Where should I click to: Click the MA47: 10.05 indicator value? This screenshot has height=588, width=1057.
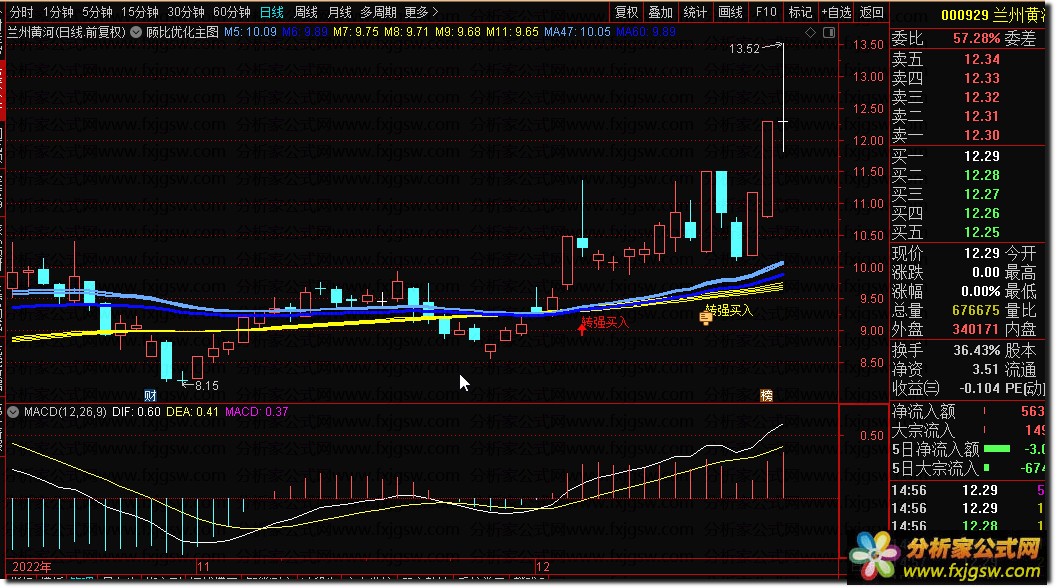click(577, 32)
